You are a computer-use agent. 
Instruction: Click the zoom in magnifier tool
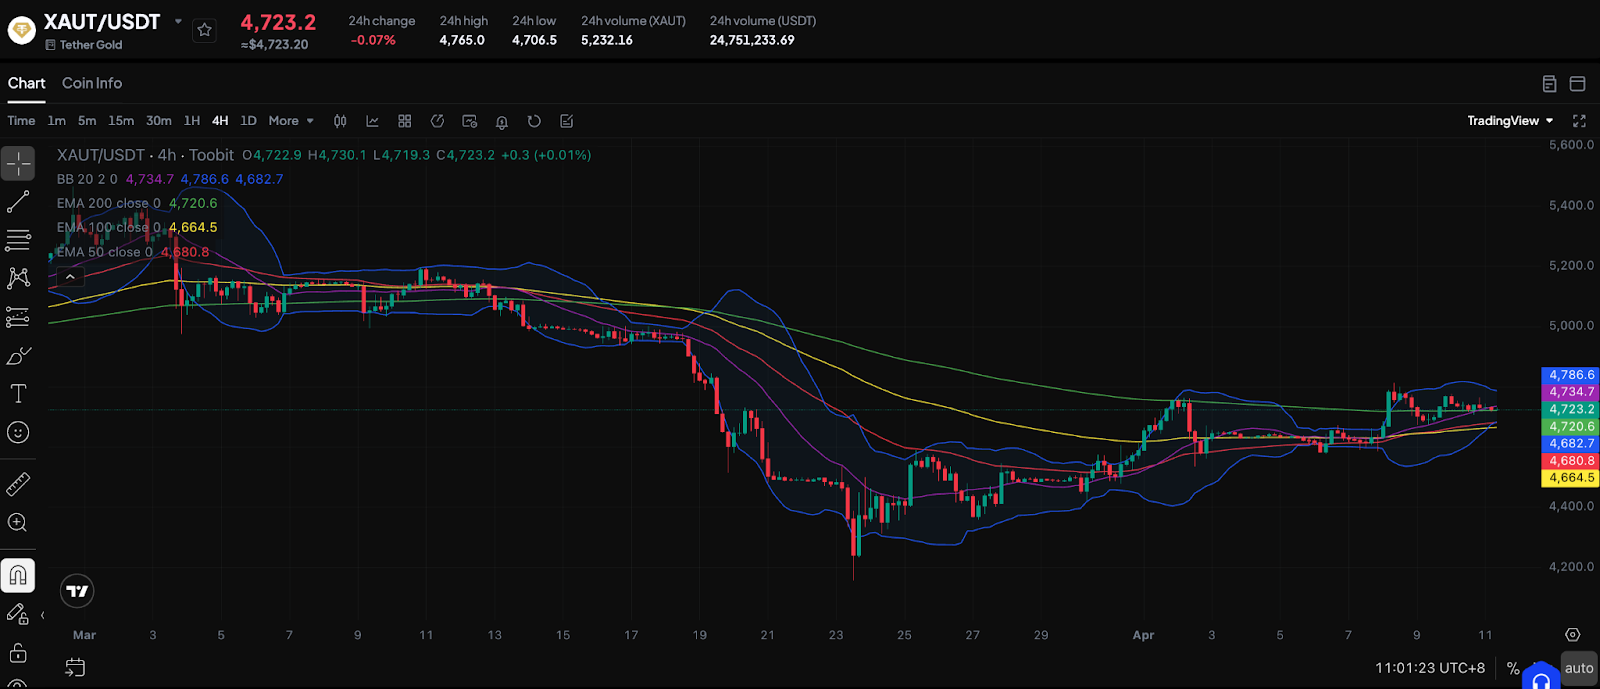coord(18,523)
